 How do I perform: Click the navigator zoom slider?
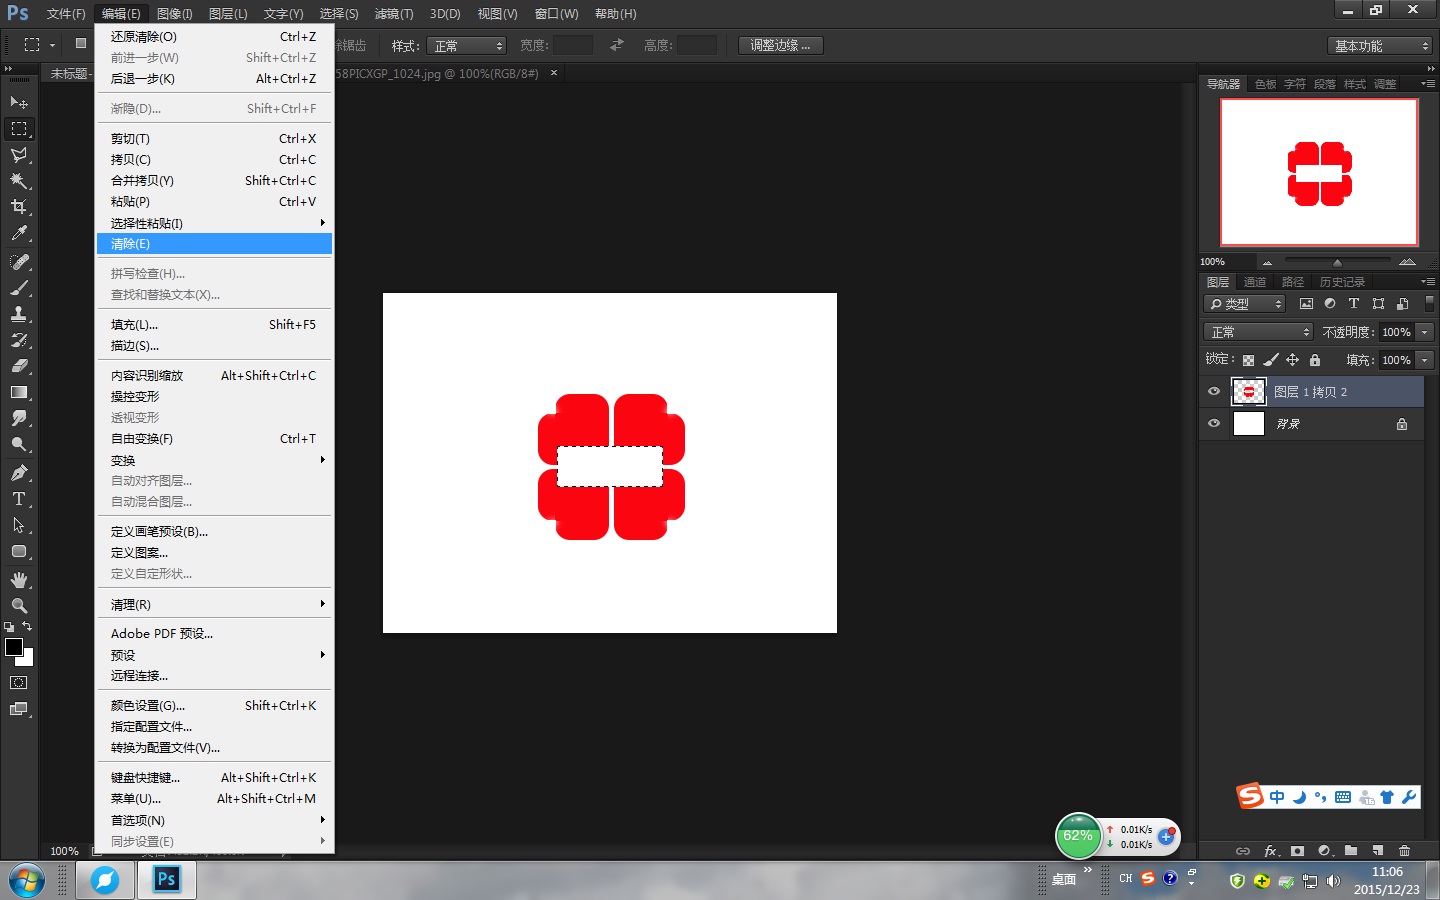1337,262
